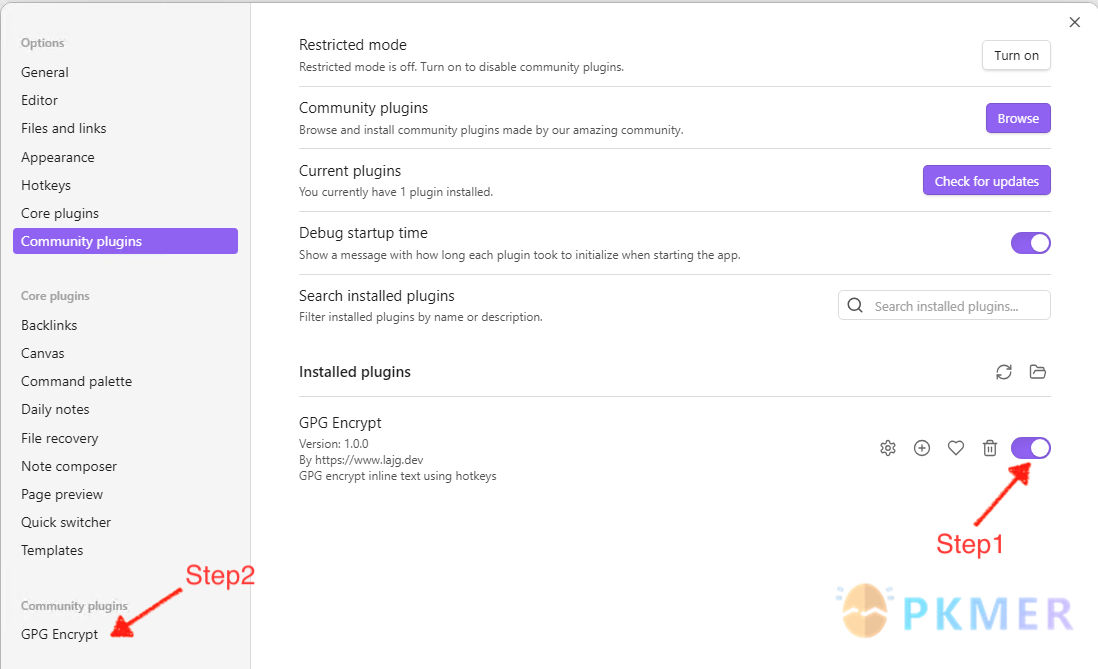This screenshot has width=1098, height=669.
Task: Open GPG Encrypt plugin options gear
Action: tap(888, 448)
